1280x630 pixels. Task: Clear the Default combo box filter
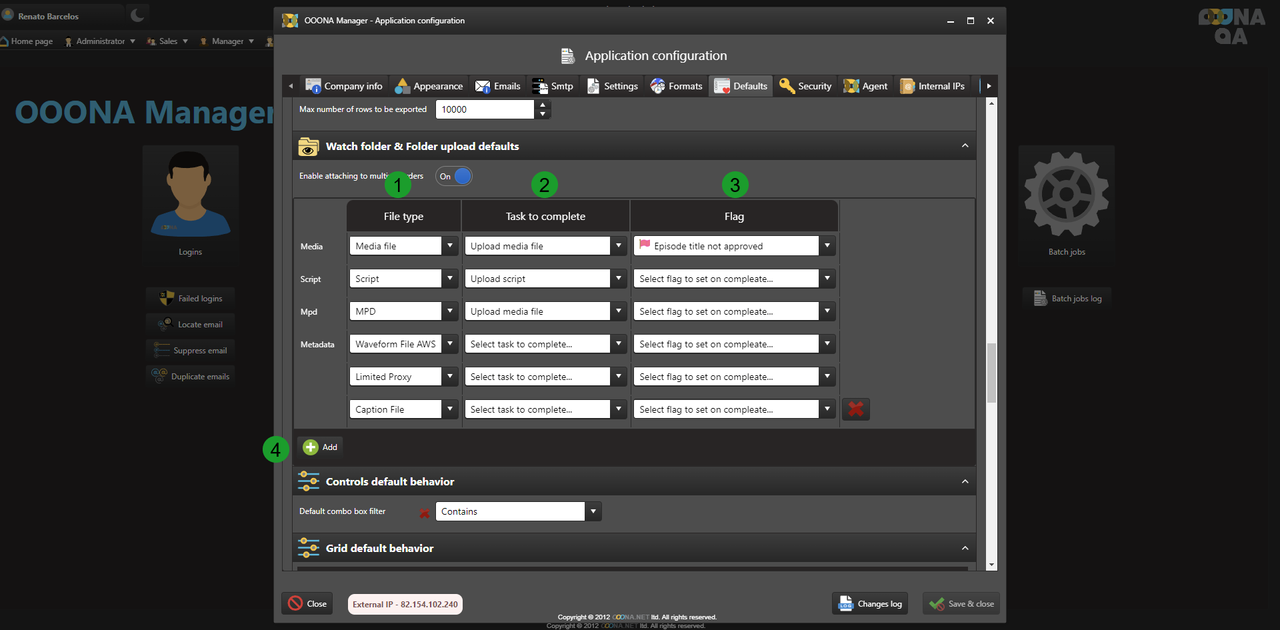tap(424, 512)
